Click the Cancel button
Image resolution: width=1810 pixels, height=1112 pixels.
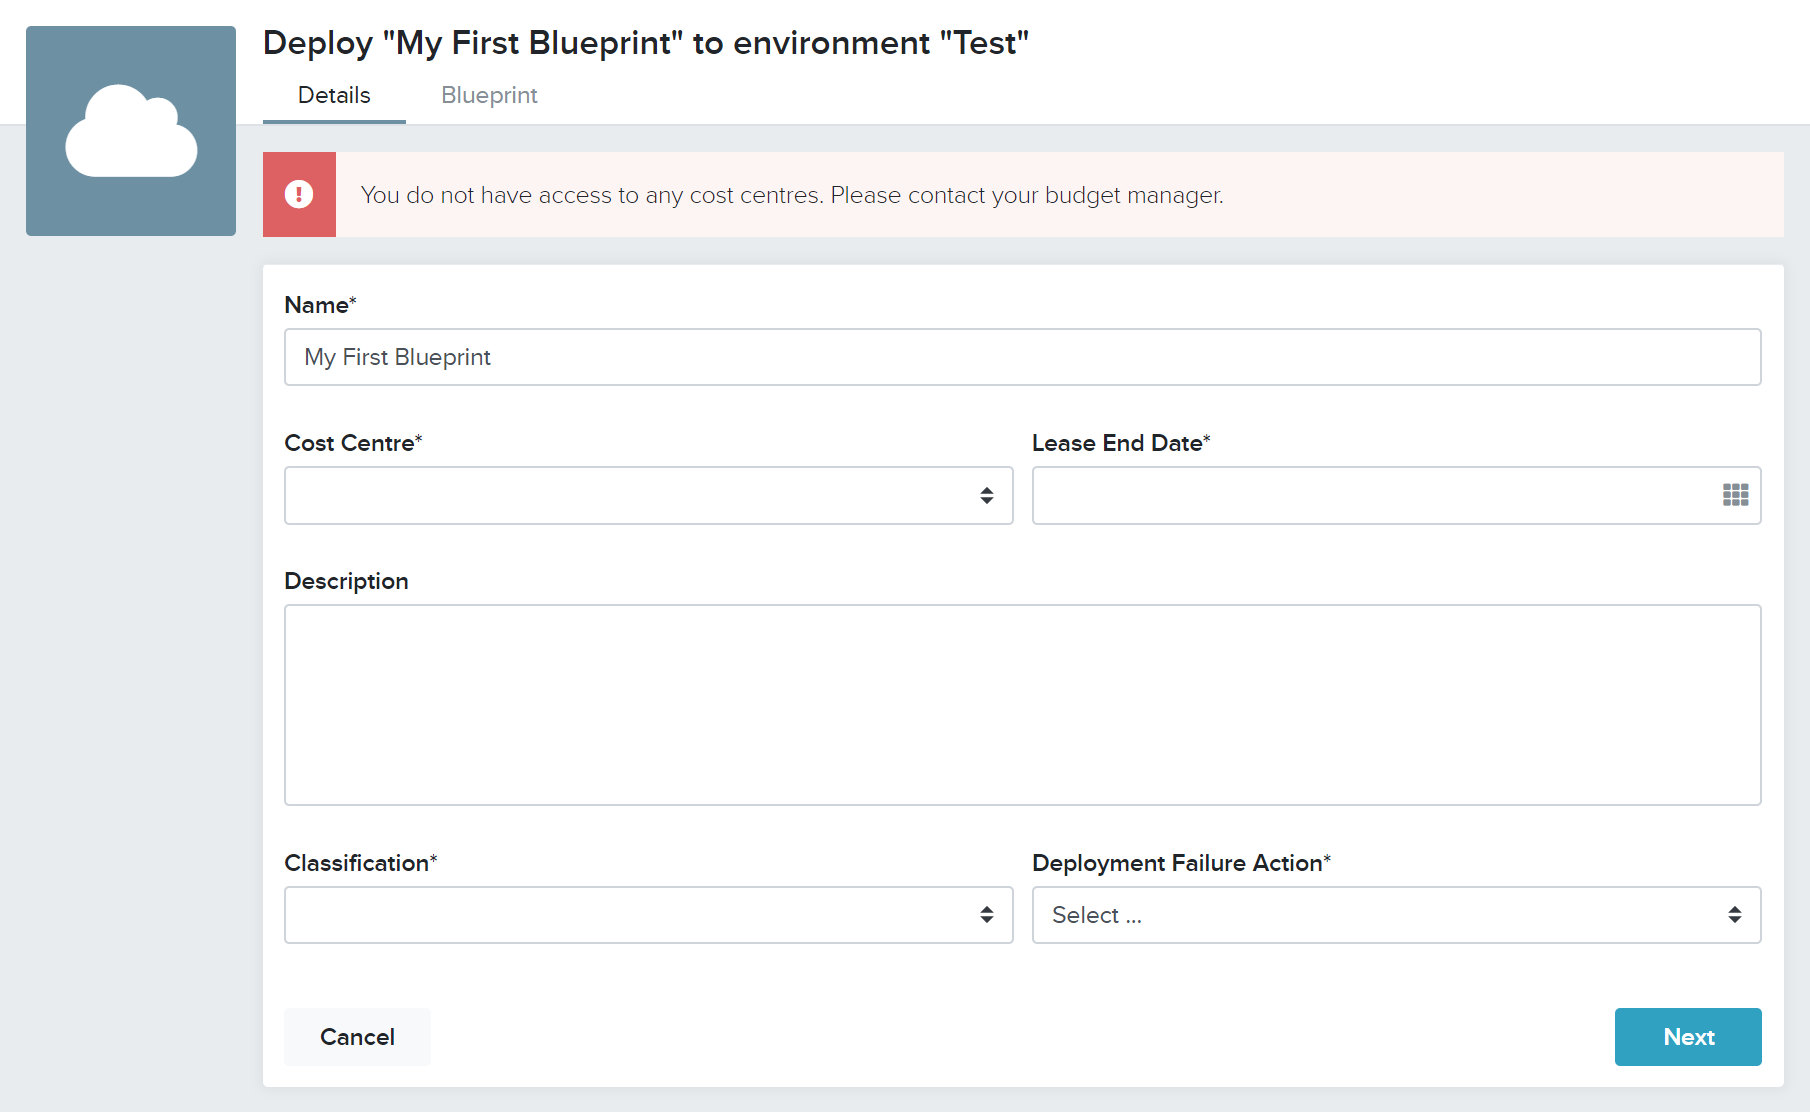click(x=357, y=1037)
